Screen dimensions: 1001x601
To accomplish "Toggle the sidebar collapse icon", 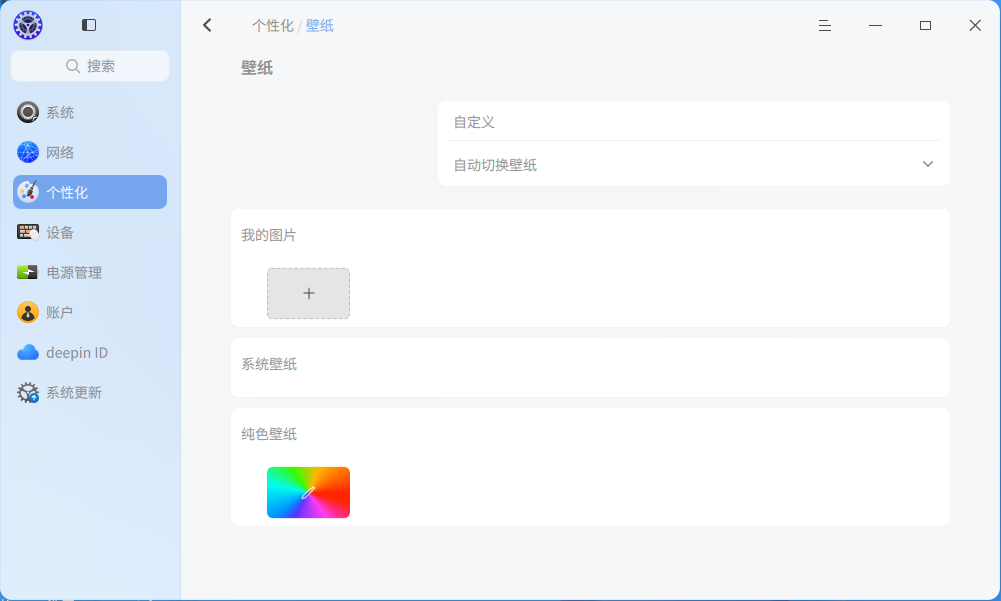I will coord(89,25).
